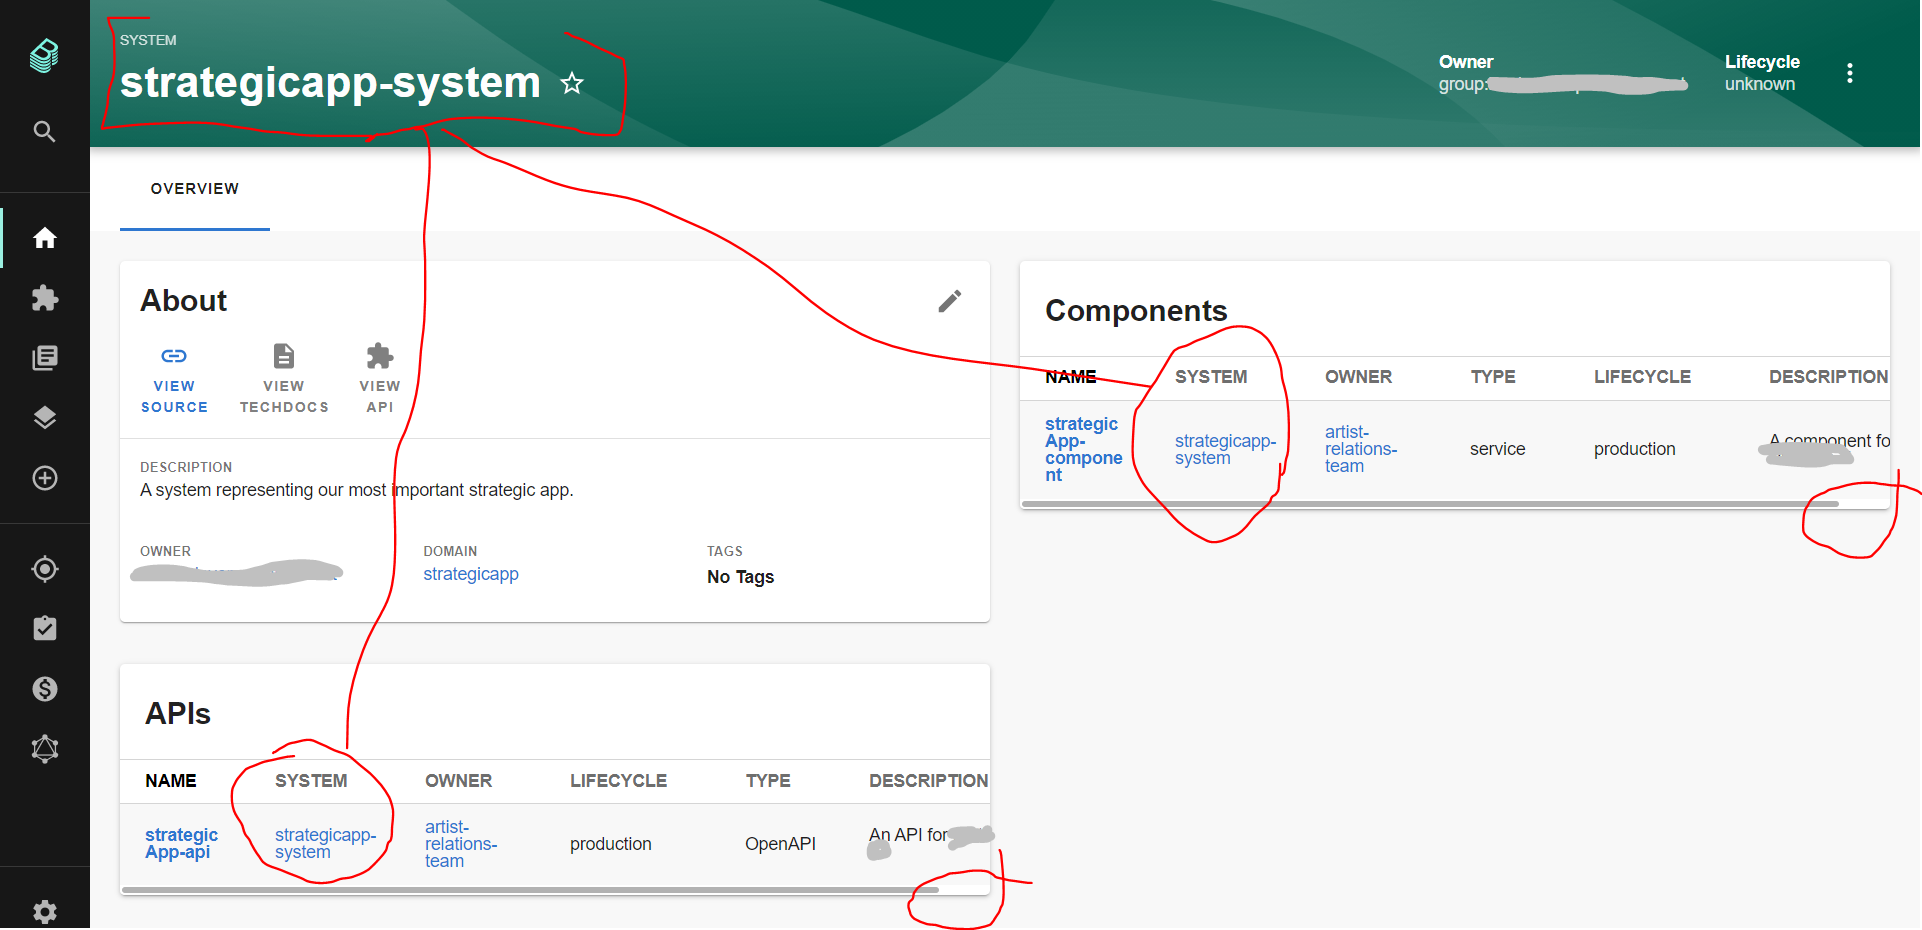The image size is (1922, 930).
Task: Star strategicapp-system as a favorite
Action: (x=573, y=84)
